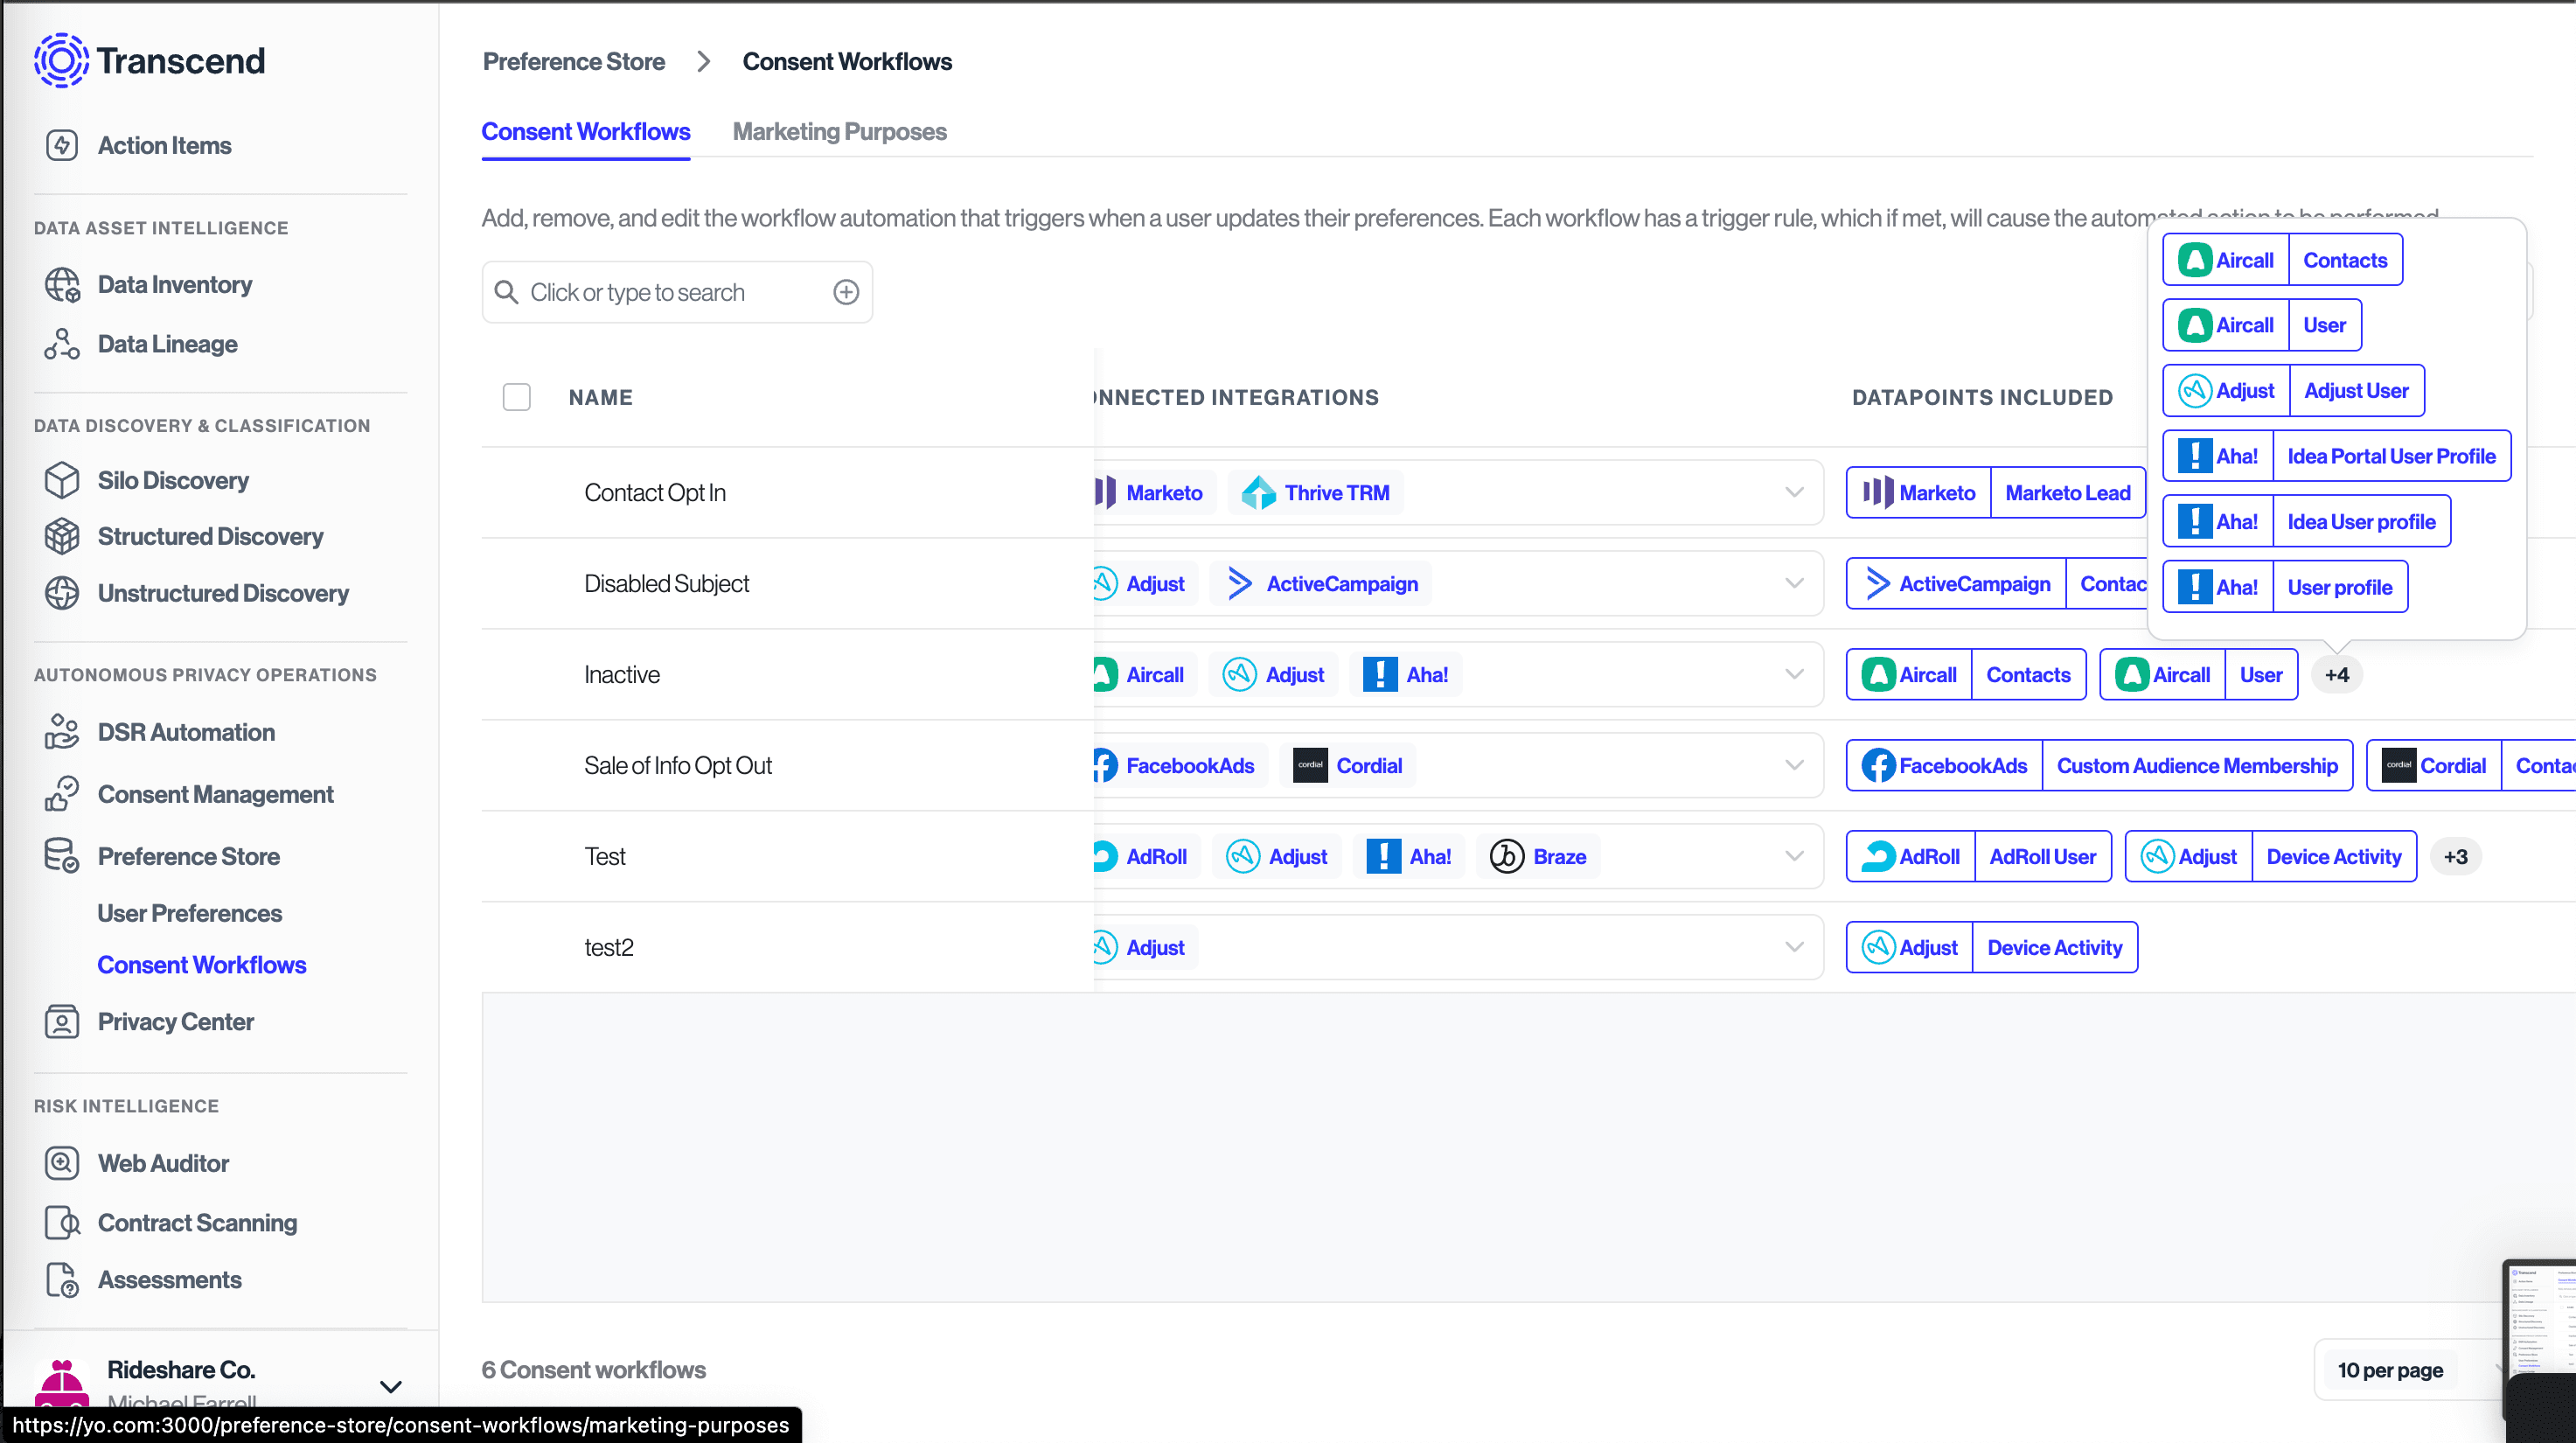Click the Assessments icon

click(62, 1279)
